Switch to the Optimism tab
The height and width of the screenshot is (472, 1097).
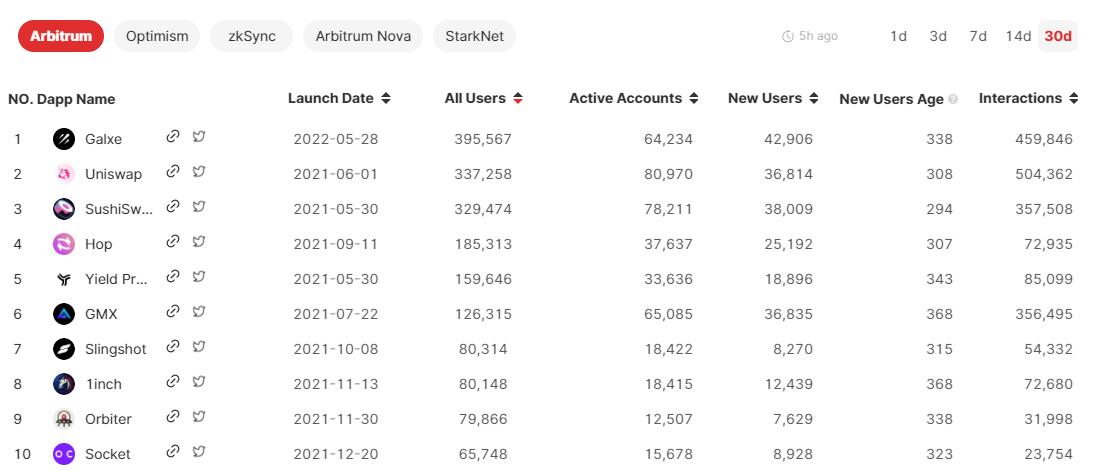pos(157,36)
